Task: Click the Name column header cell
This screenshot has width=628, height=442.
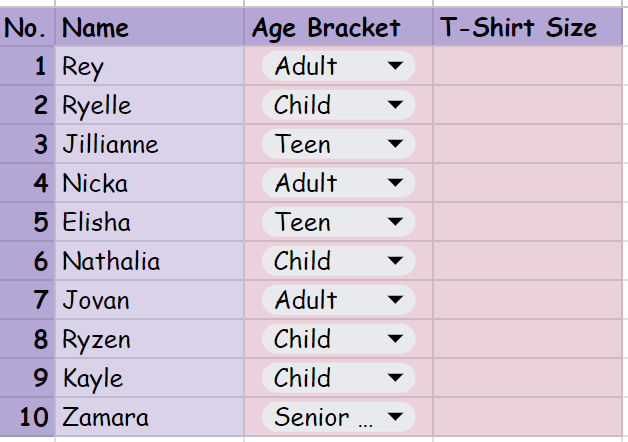Action: (x=150, y=27)
